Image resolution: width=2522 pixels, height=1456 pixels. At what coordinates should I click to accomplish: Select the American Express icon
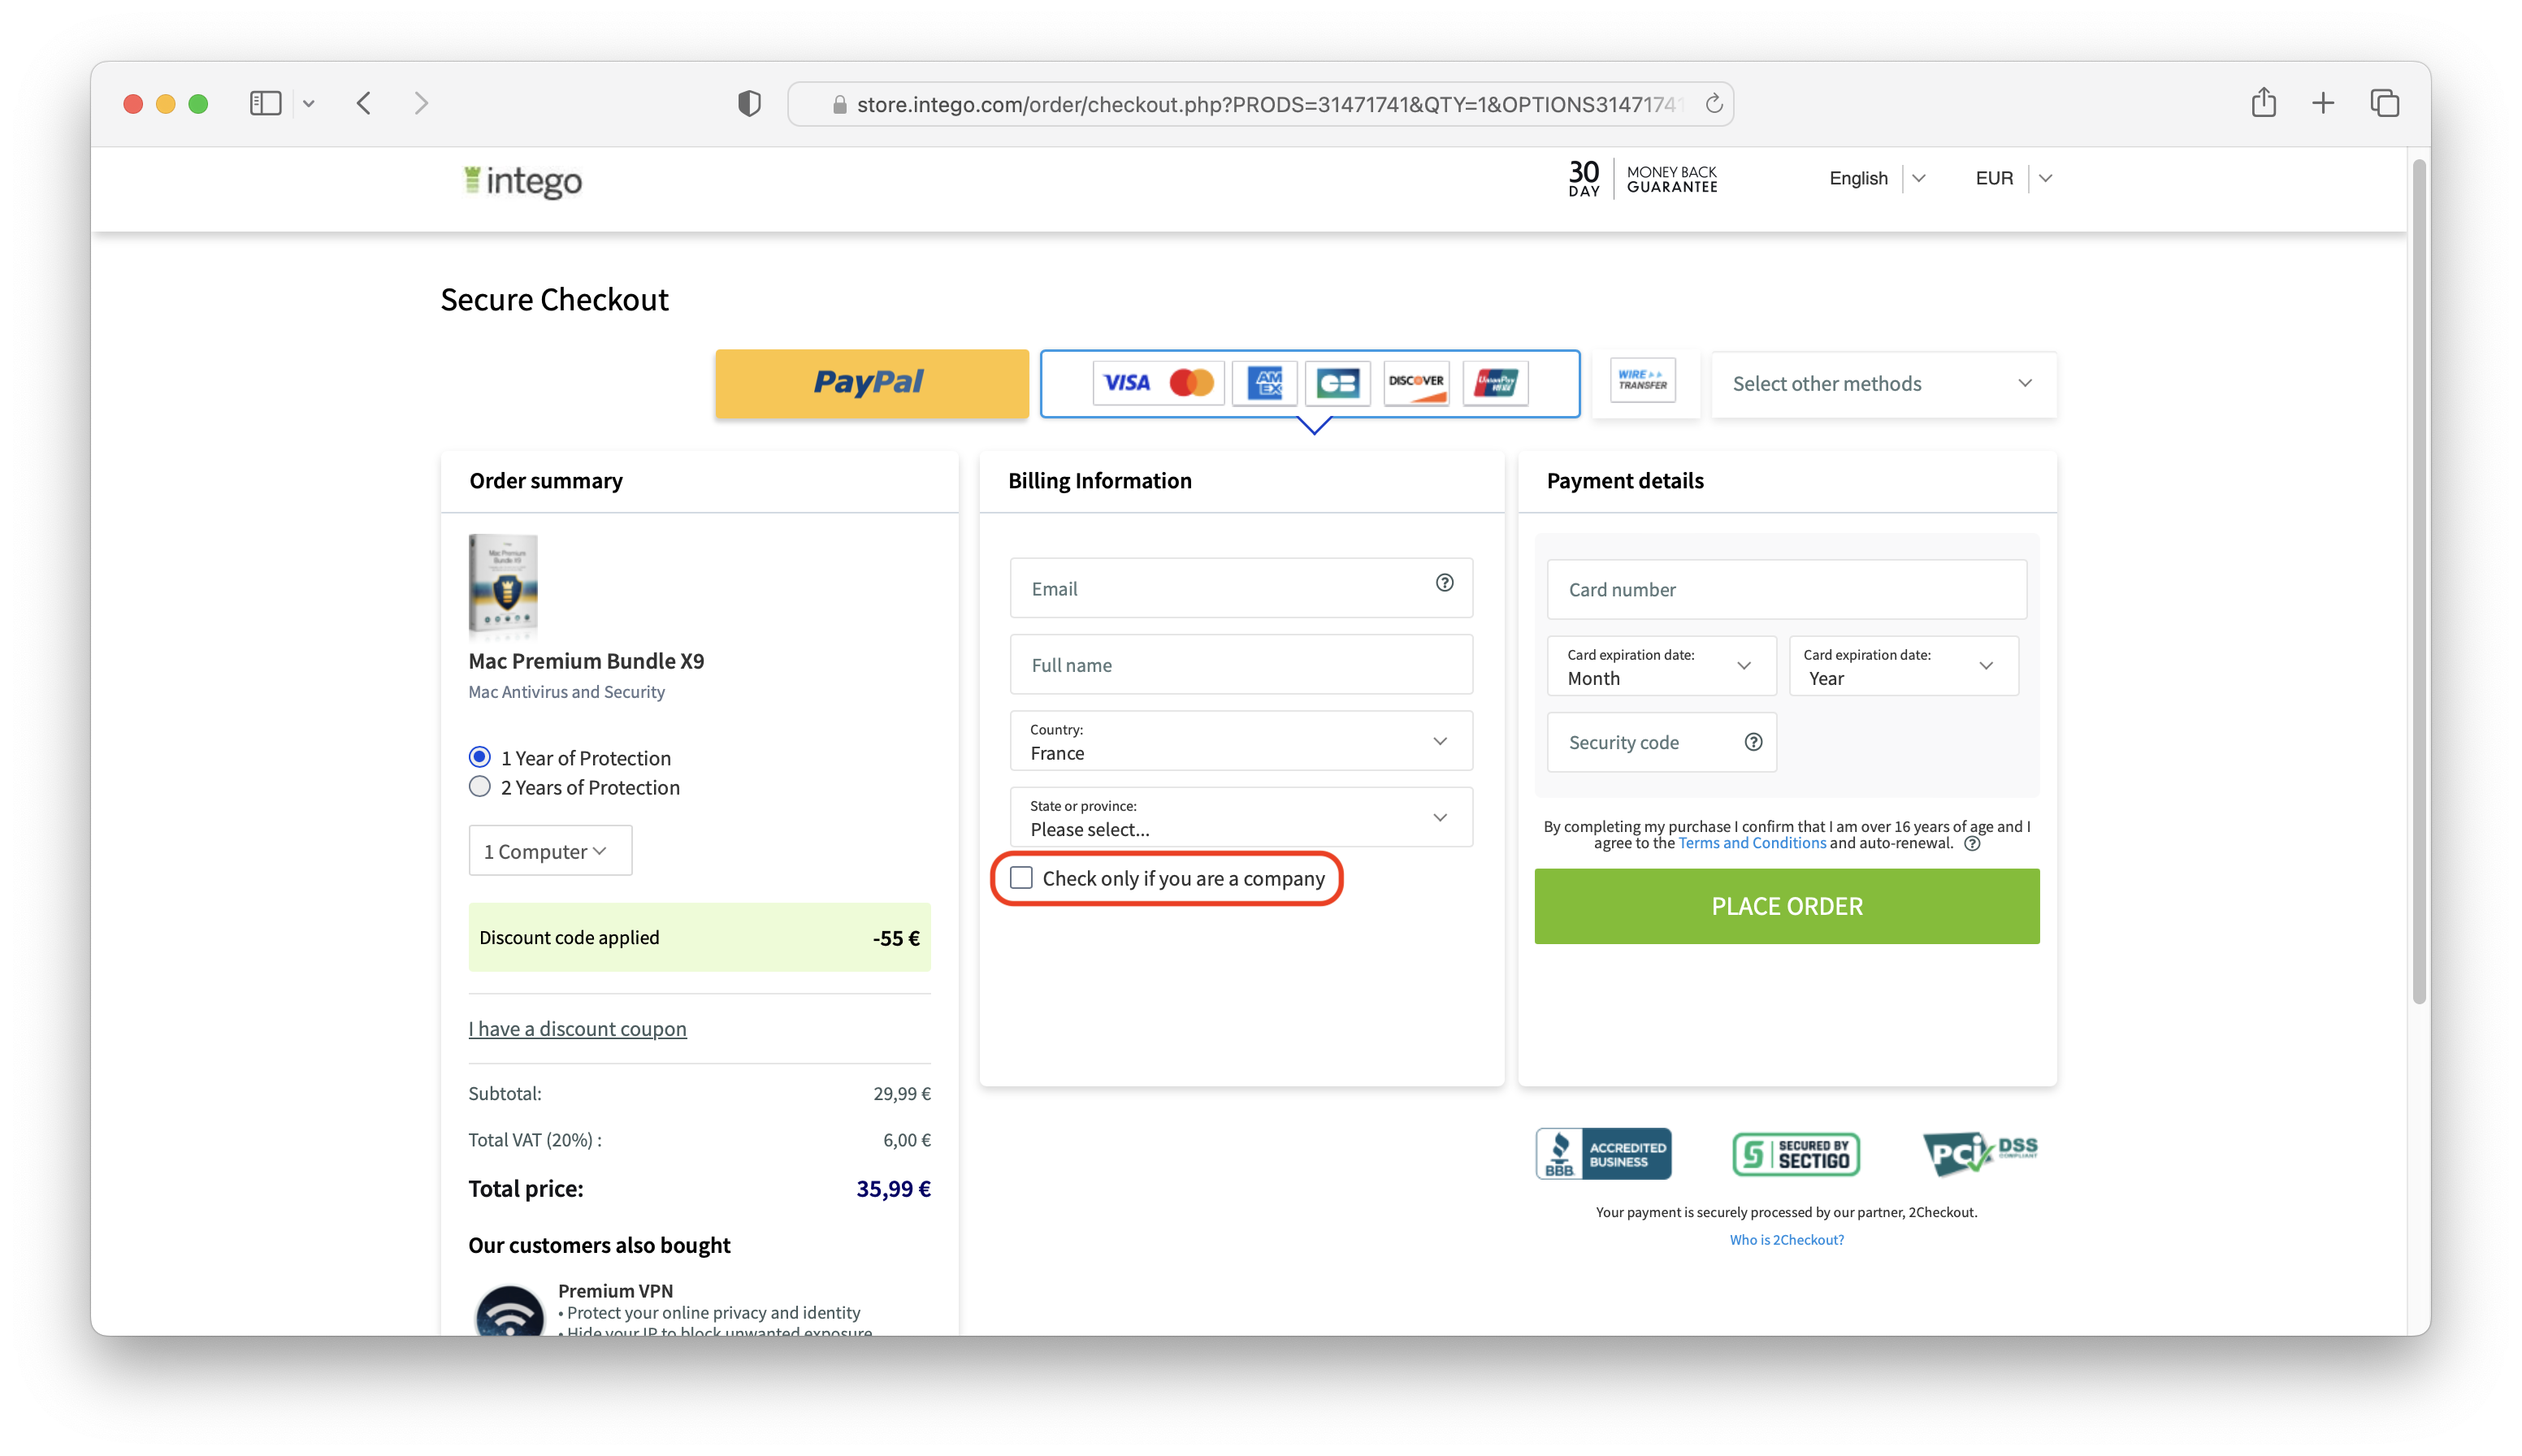(x=1265, y=383)
